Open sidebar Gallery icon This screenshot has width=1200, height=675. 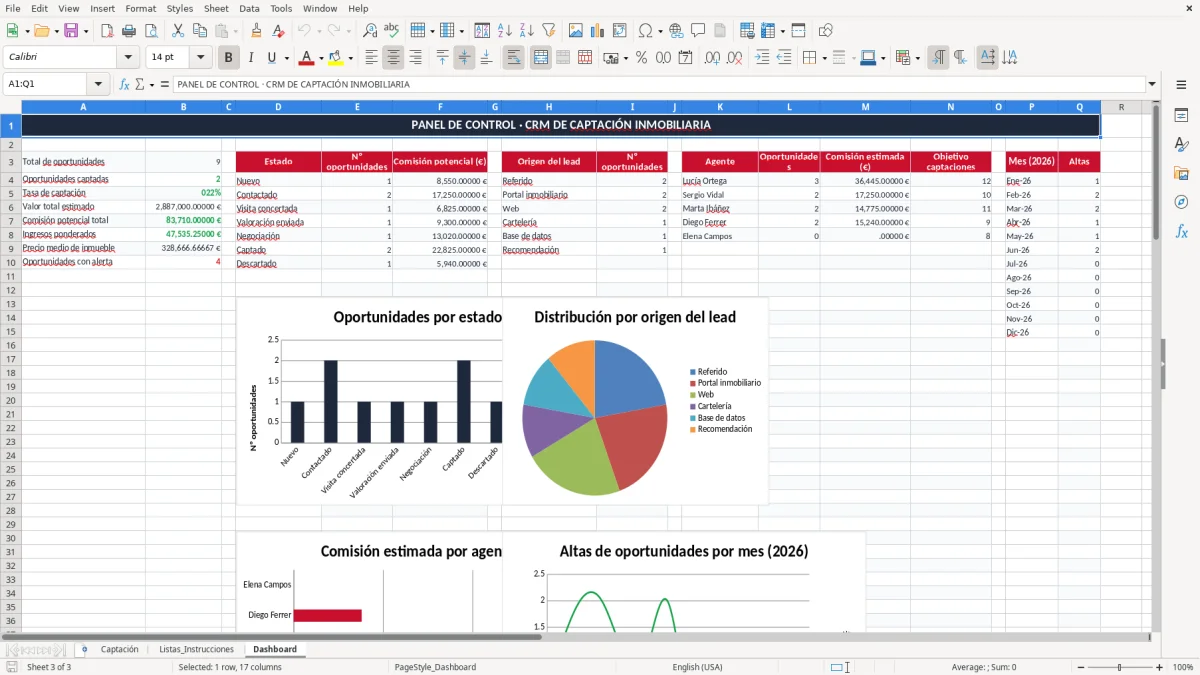[1181, 173]
